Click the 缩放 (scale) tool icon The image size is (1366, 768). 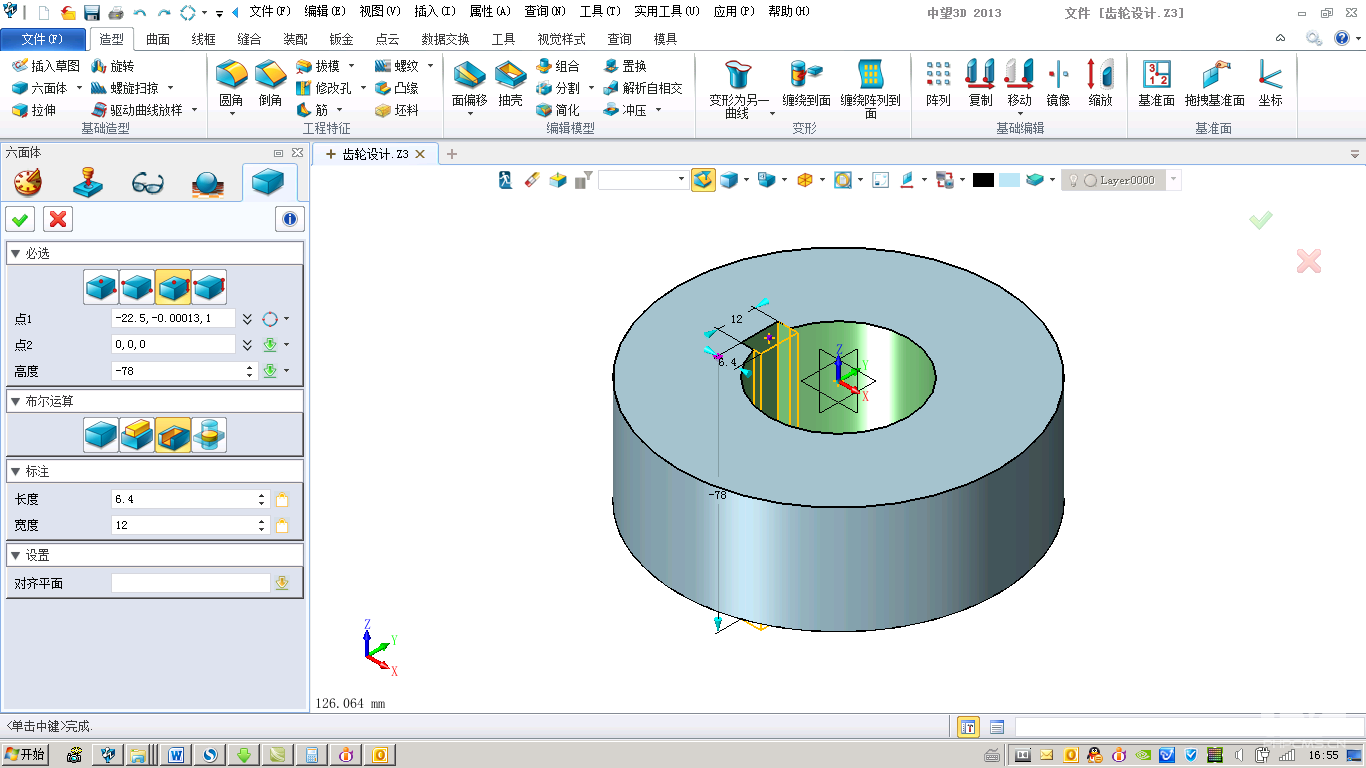(x=1100, y=78)
